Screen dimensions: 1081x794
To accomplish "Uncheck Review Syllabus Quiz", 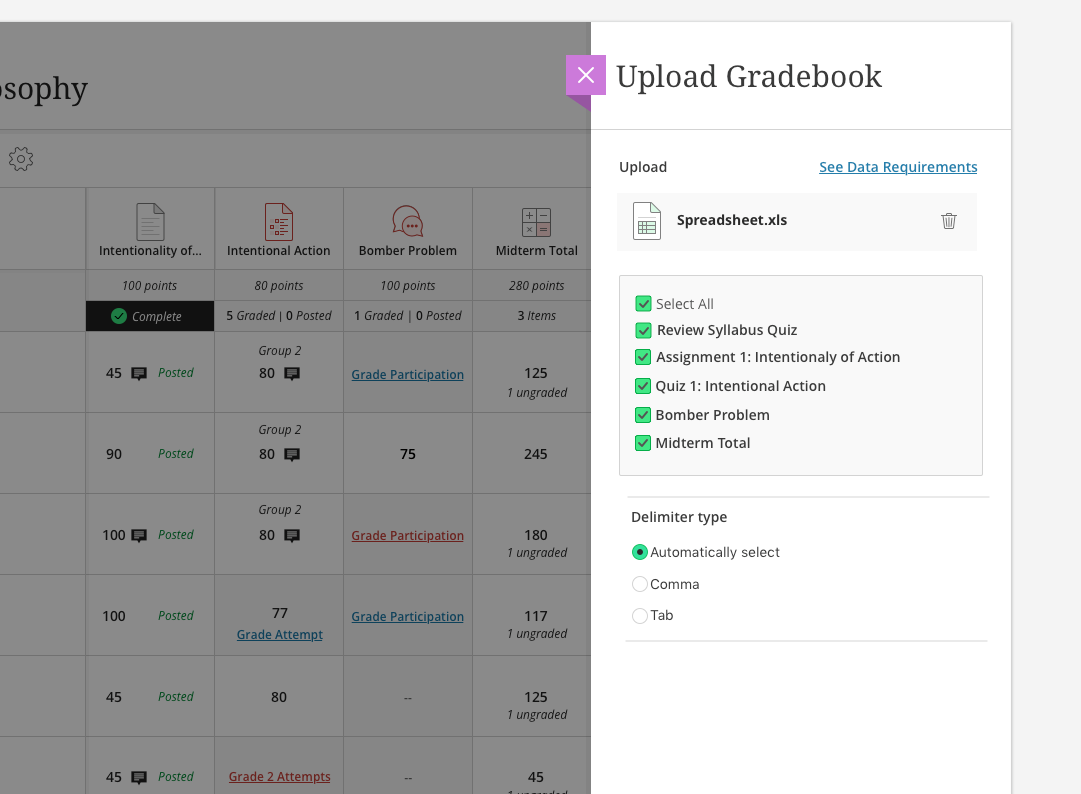I will pos(643,331).
